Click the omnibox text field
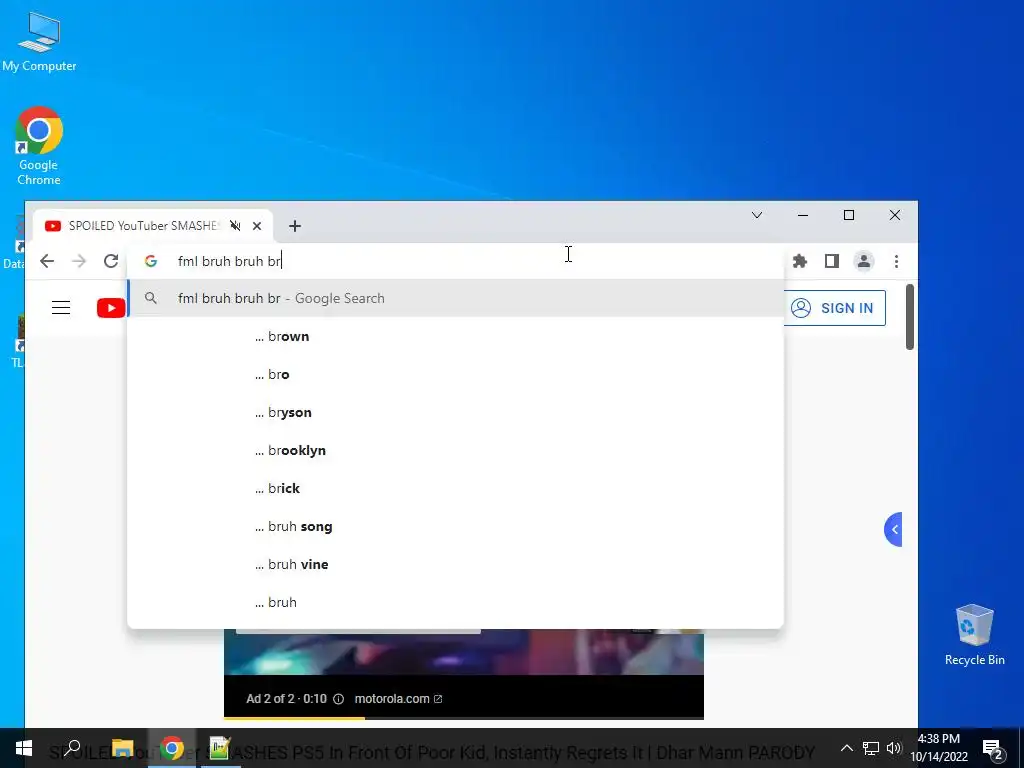 click(455, 261)
